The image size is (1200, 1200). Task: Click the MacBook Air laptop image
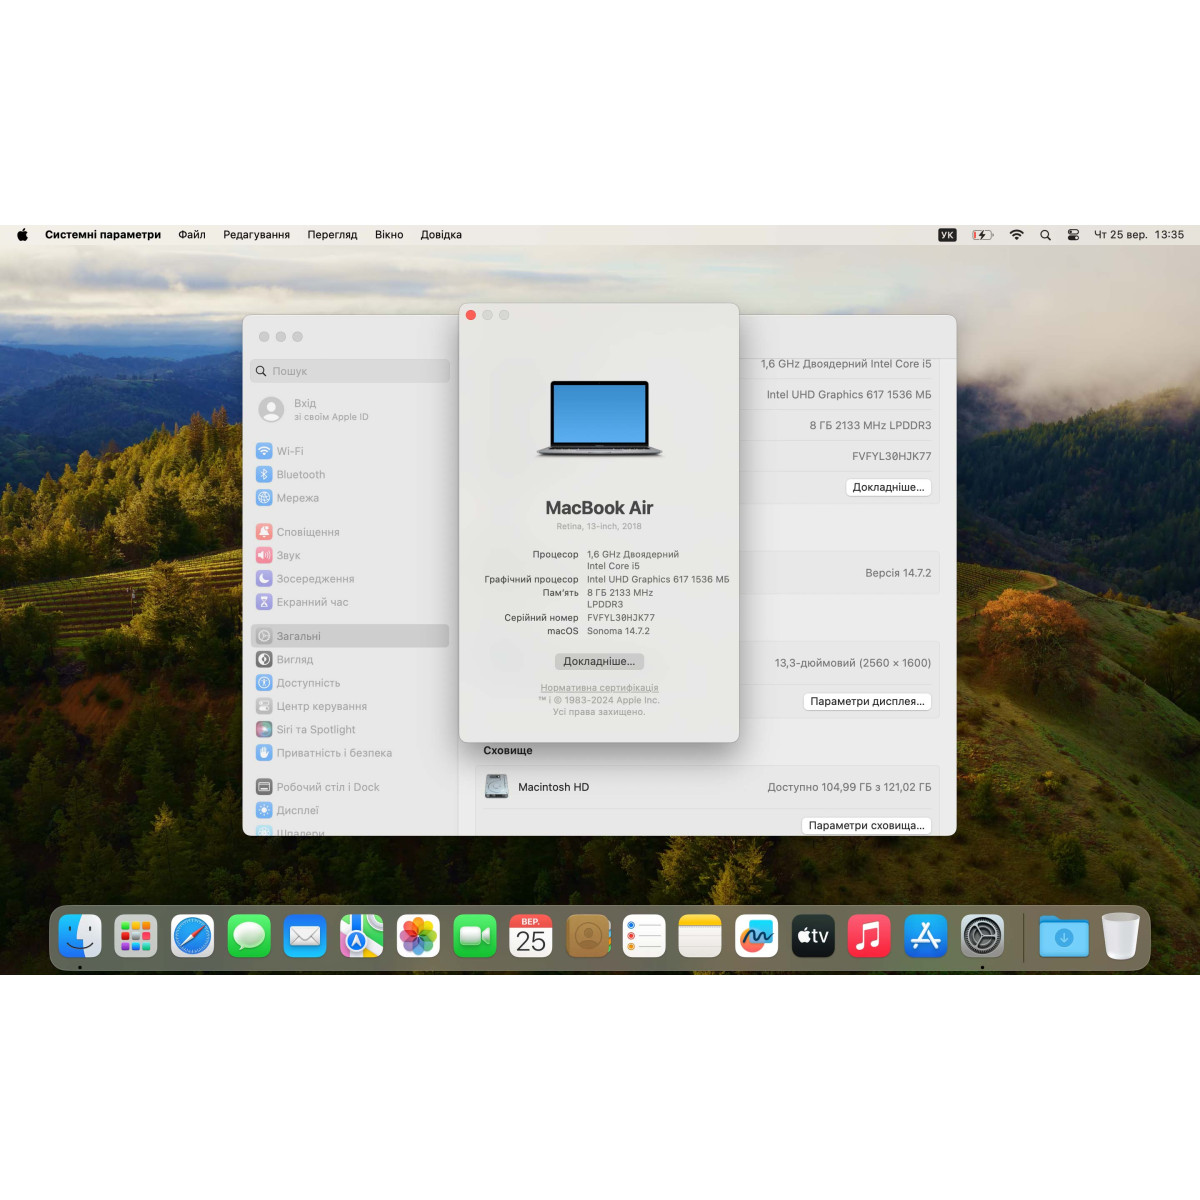[599, 419]
